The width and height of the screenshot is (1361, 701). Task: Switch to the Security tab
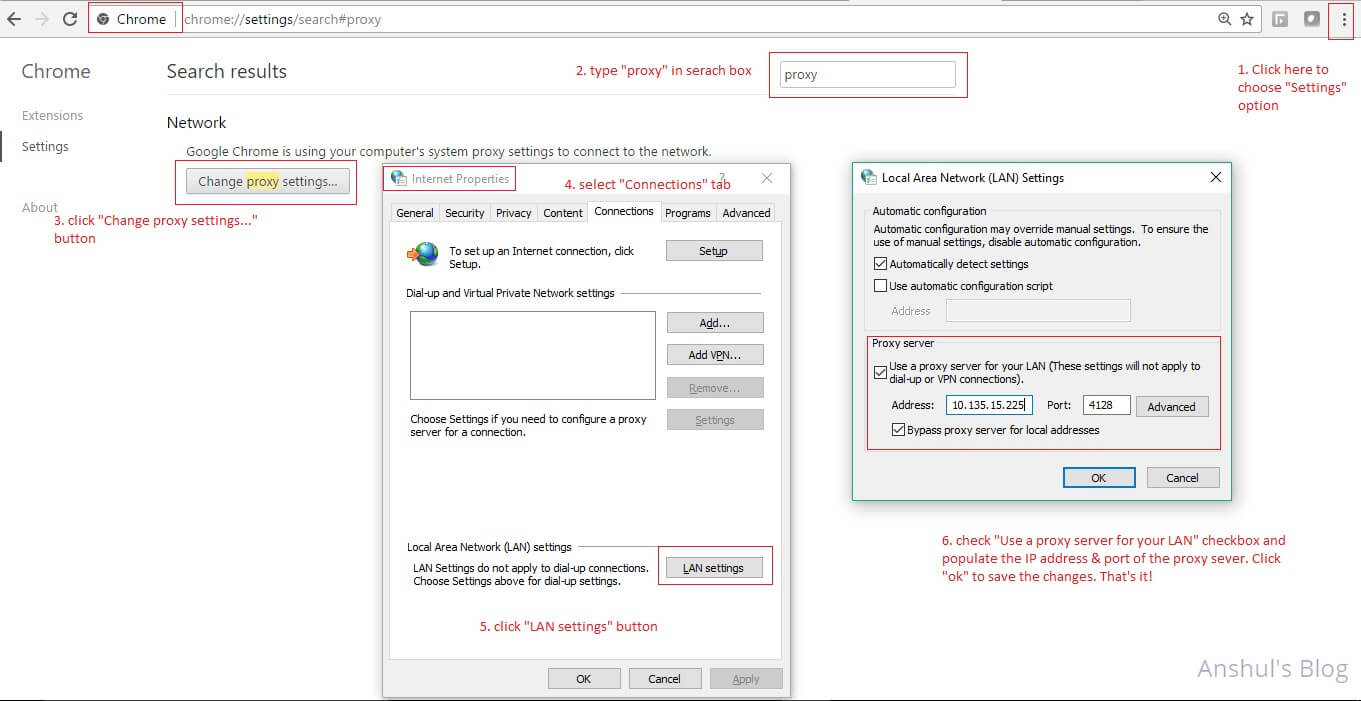pos(465,212)
